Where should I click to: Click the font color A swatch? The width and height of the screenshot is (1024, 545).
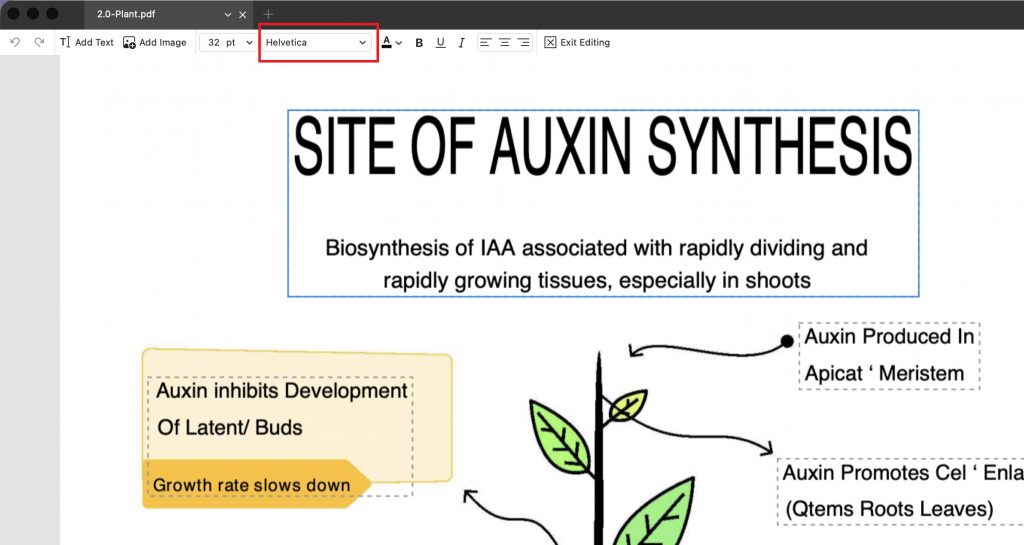pos(387,42)
